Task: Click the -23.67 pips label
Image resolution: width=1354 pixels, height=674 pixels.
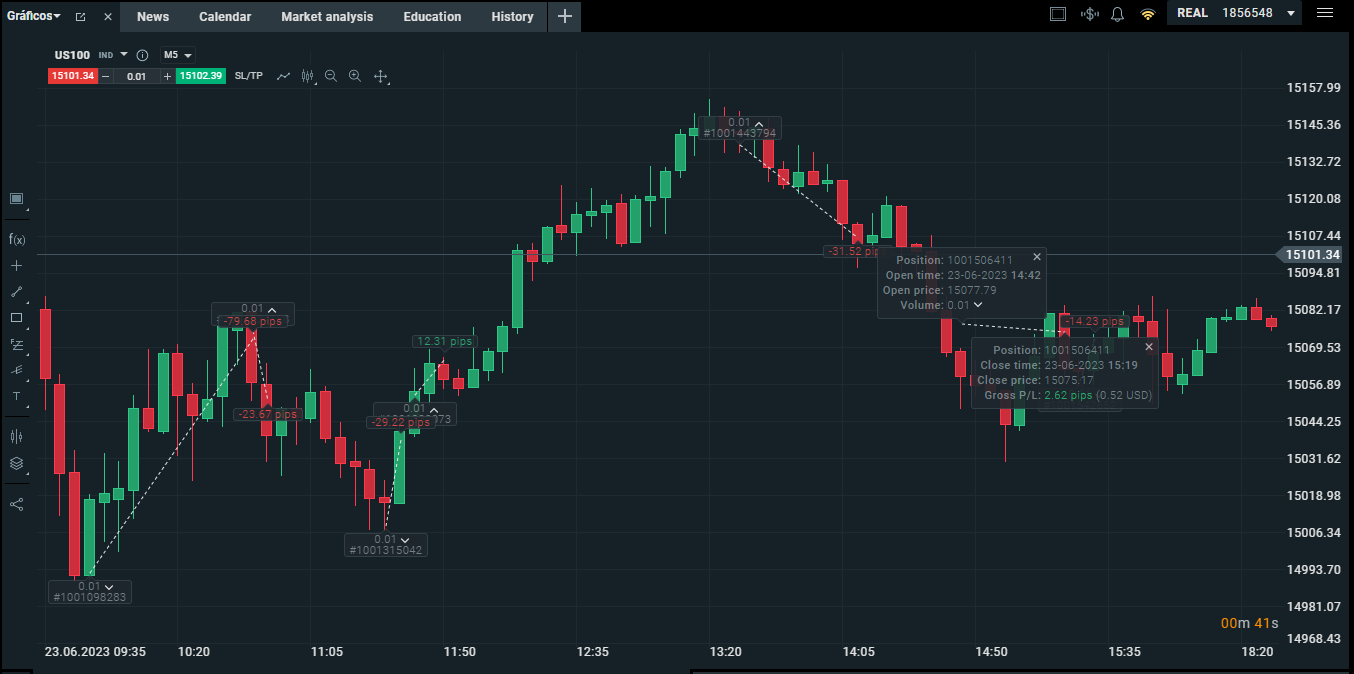Action: [x=267, y=414]
